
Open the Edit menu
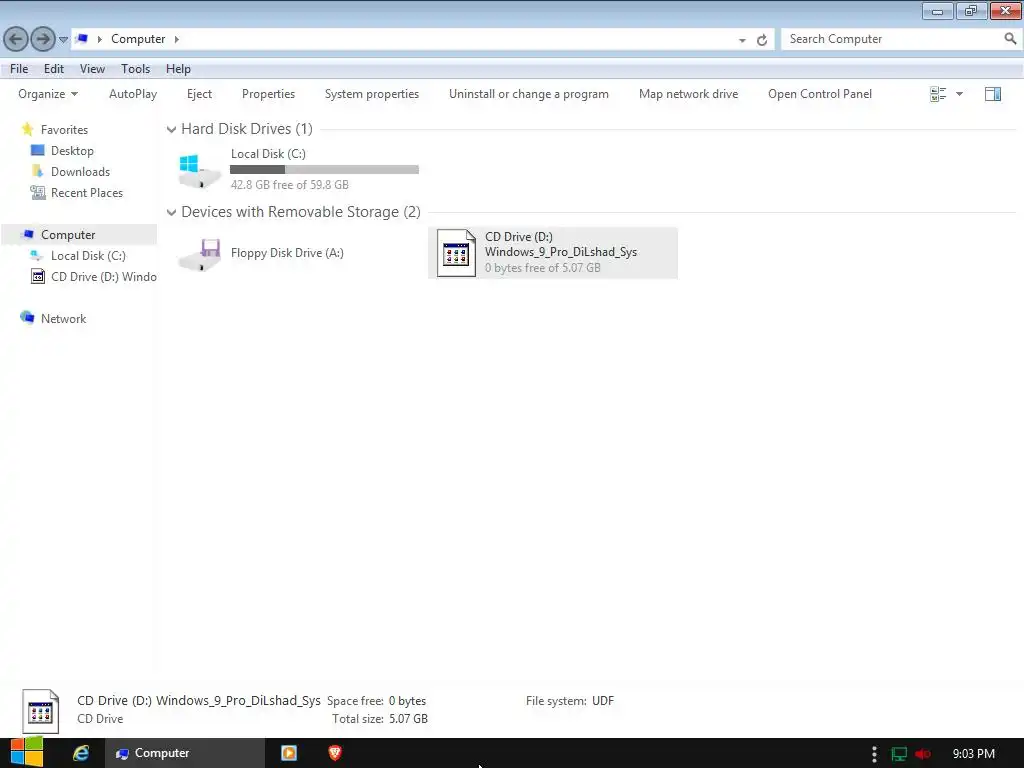[54, 69]
